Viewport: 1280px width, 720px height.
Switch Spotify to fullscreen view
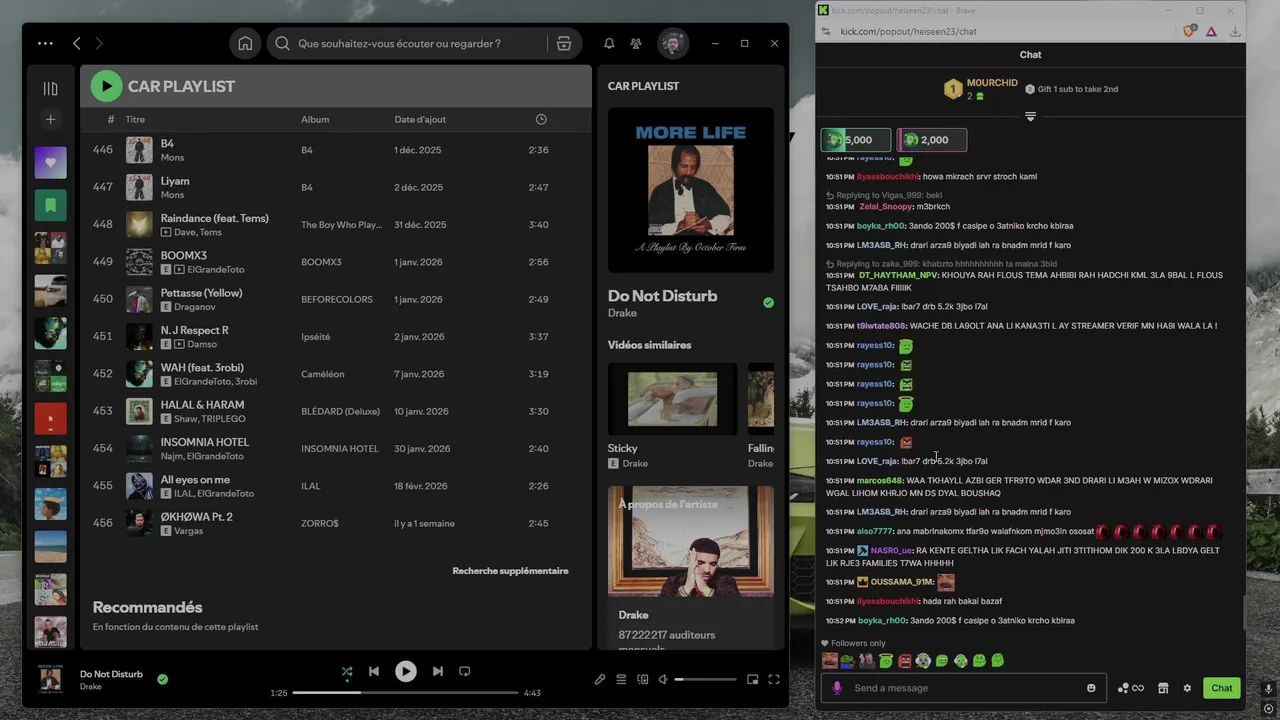tap(774, 680)
